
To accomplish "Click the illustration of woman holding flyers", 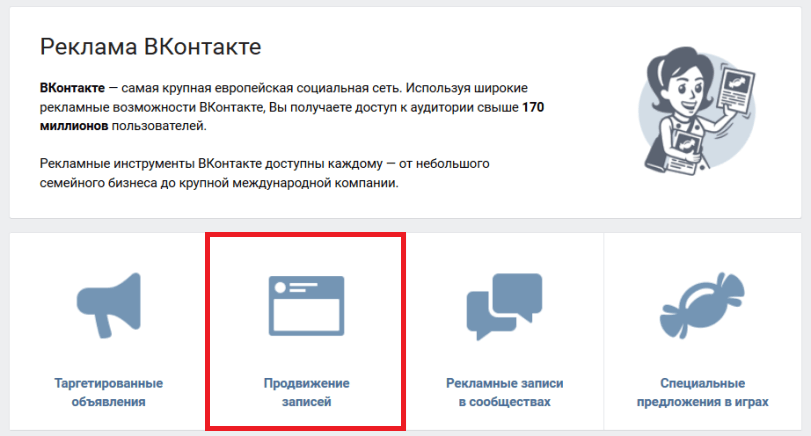I will [x=697, y=111].
